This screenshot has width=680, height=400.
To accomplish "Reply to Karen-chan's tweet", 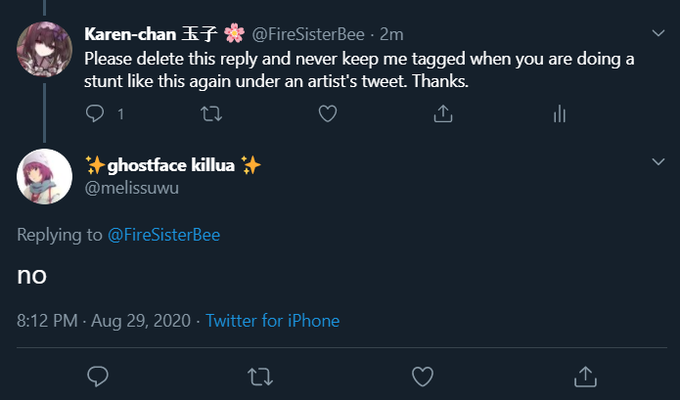I will click(x=96, y=114).
